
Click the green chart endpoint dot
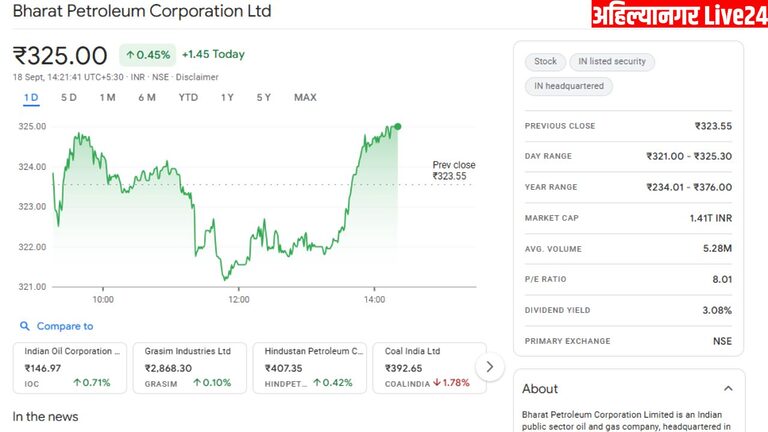click(398, 126)
